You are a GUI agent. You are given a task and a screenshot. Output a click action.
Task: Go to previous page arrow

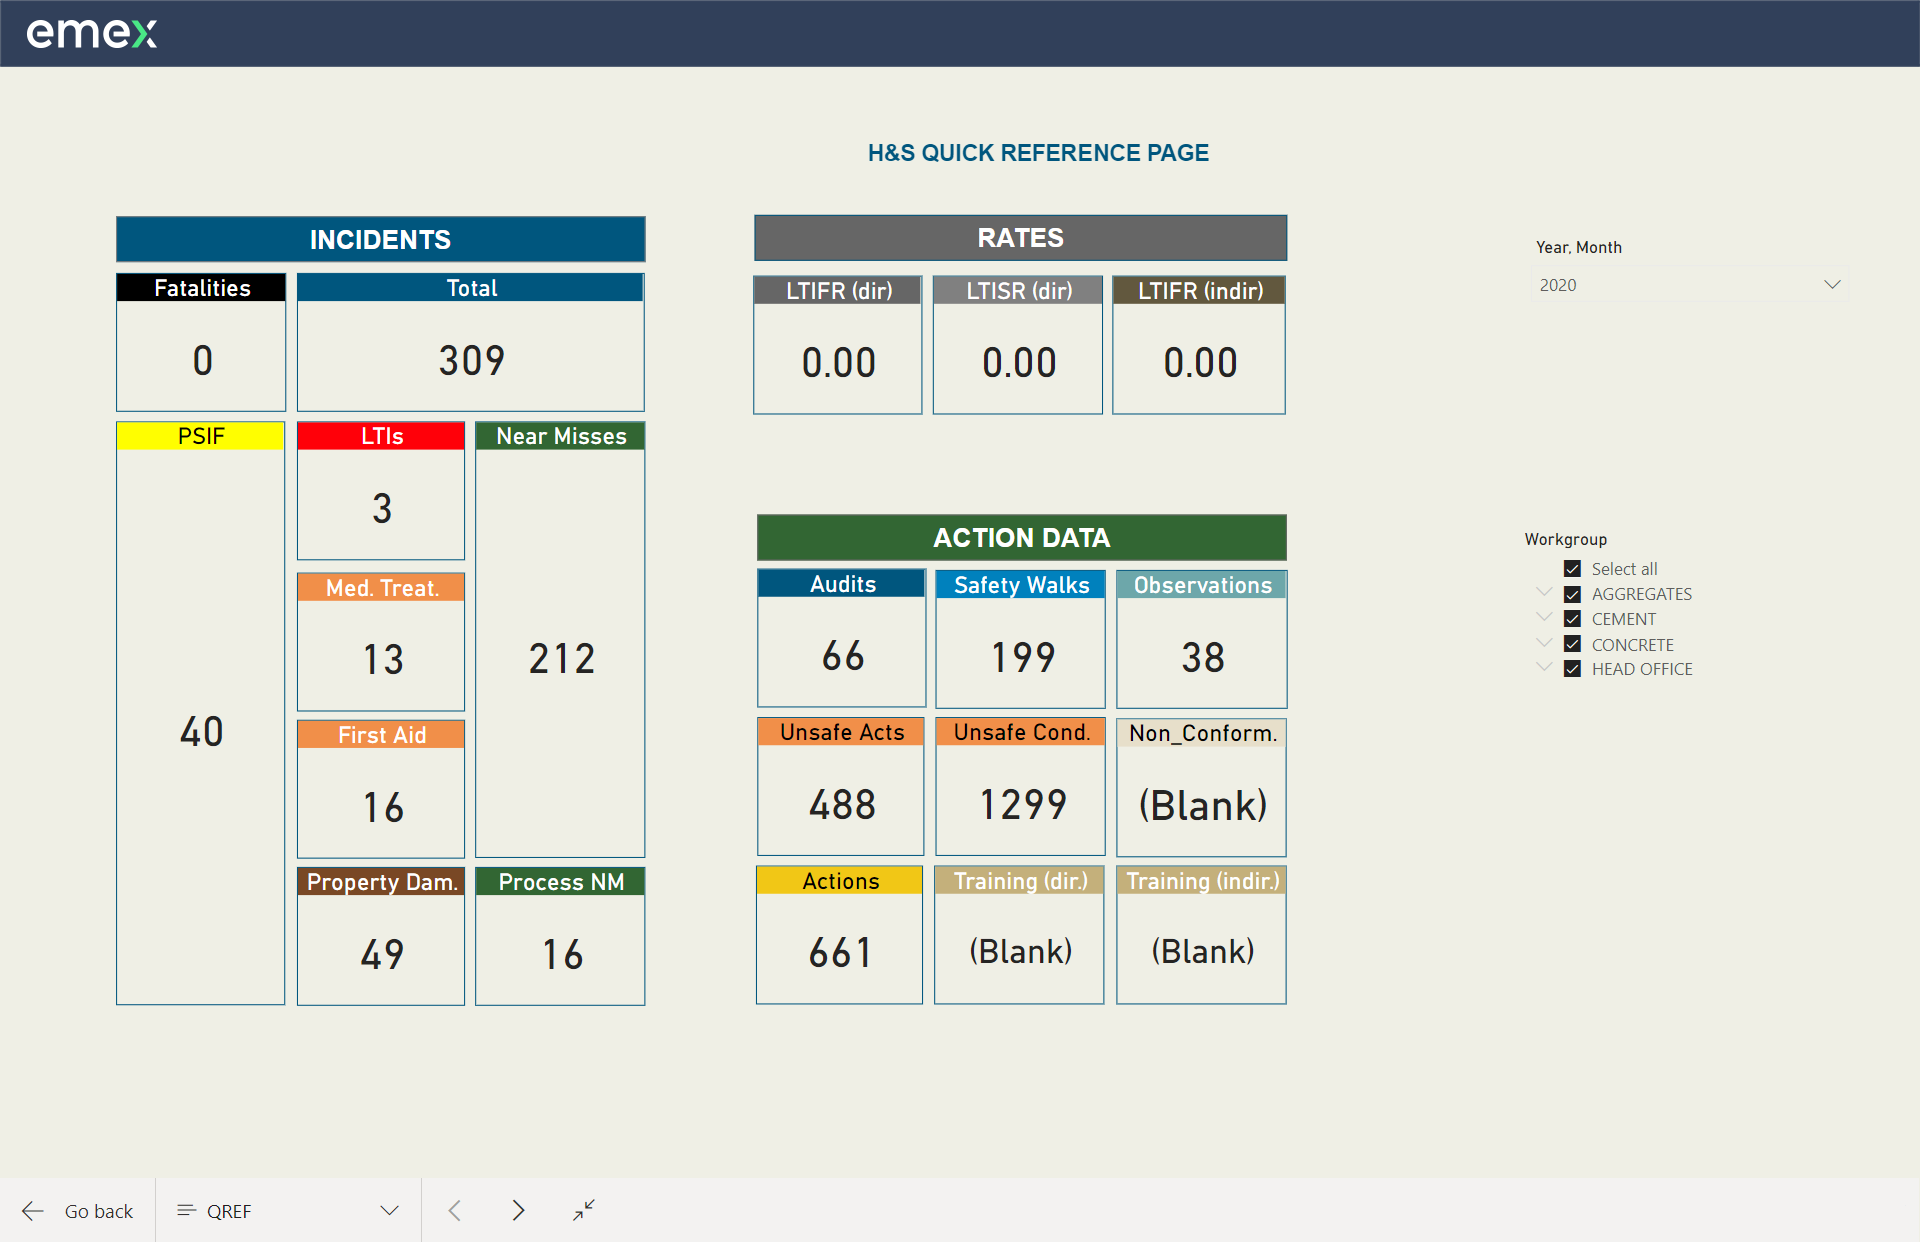coord(455,1211)
